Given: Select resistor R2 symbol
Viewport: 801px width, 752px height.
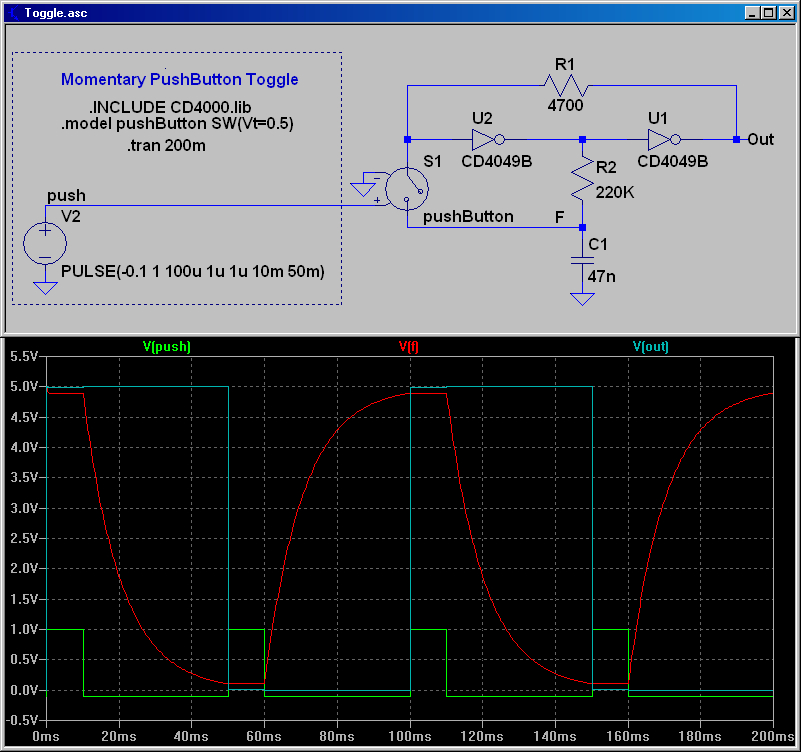Looking at the screenshot, I should coord(582,178).
